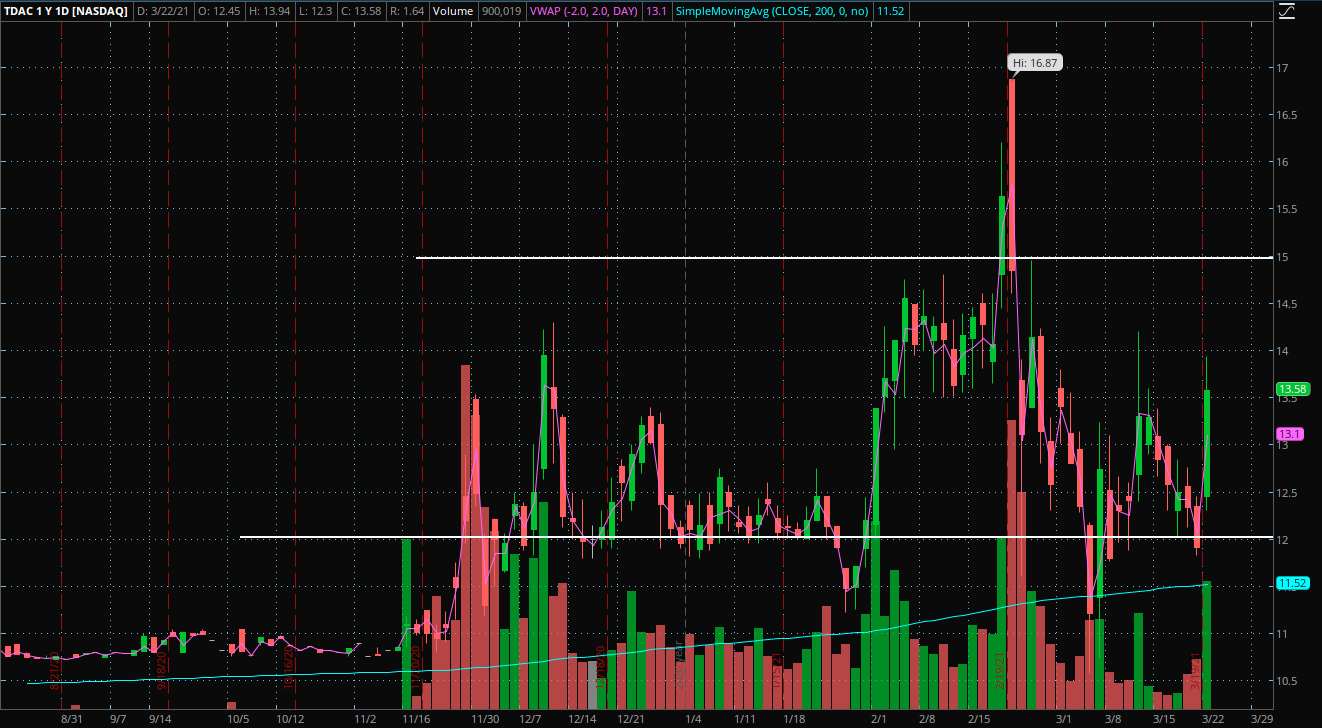Click the drawing set icon at top right
The image size is (1322, 728).
[x=1287, y=12]
